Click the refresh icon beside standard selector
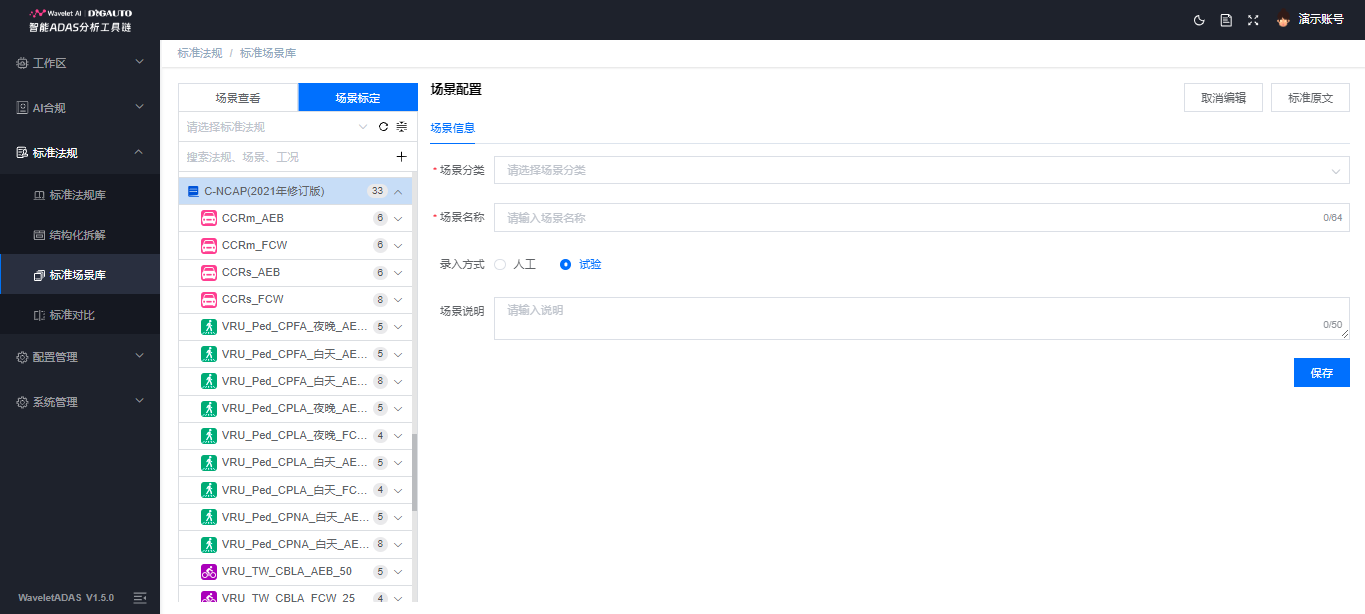Image resolution: width=1365 pixels, height=614 pixels. coord(383,127)
